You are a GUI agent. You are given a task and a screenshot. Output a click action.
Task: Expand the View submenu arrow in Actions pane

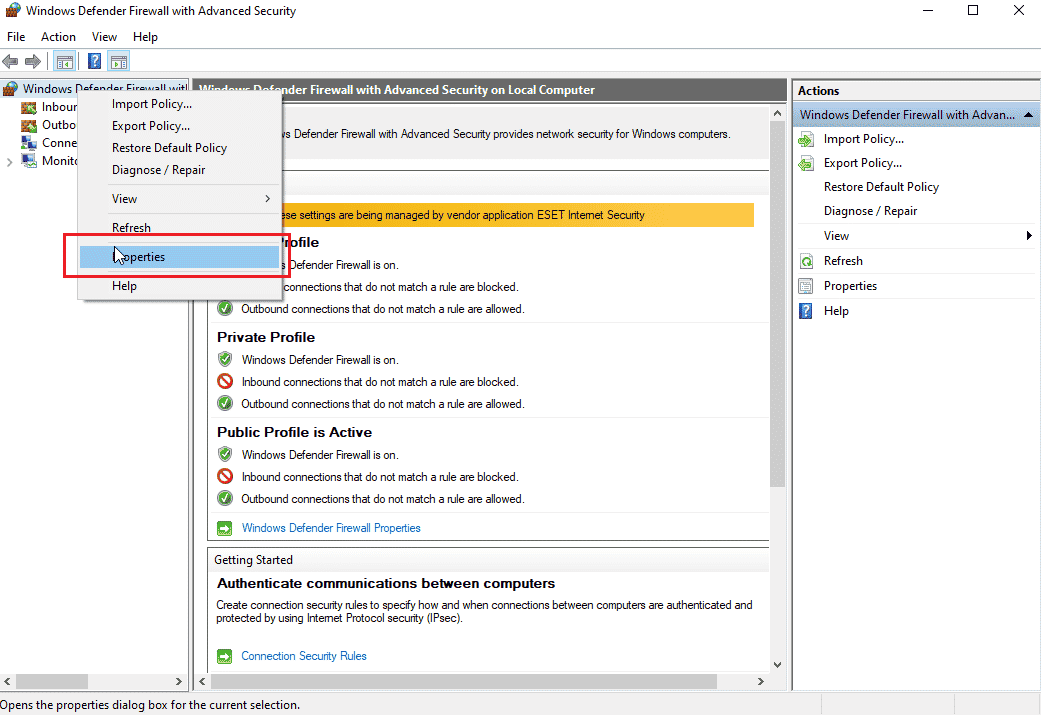(x=1029, y=236)
